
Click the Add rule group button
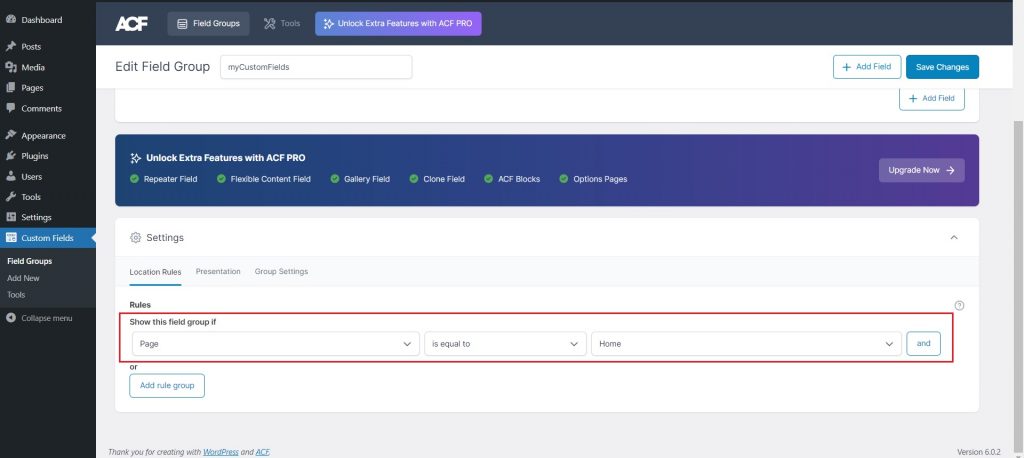(167, 385)
